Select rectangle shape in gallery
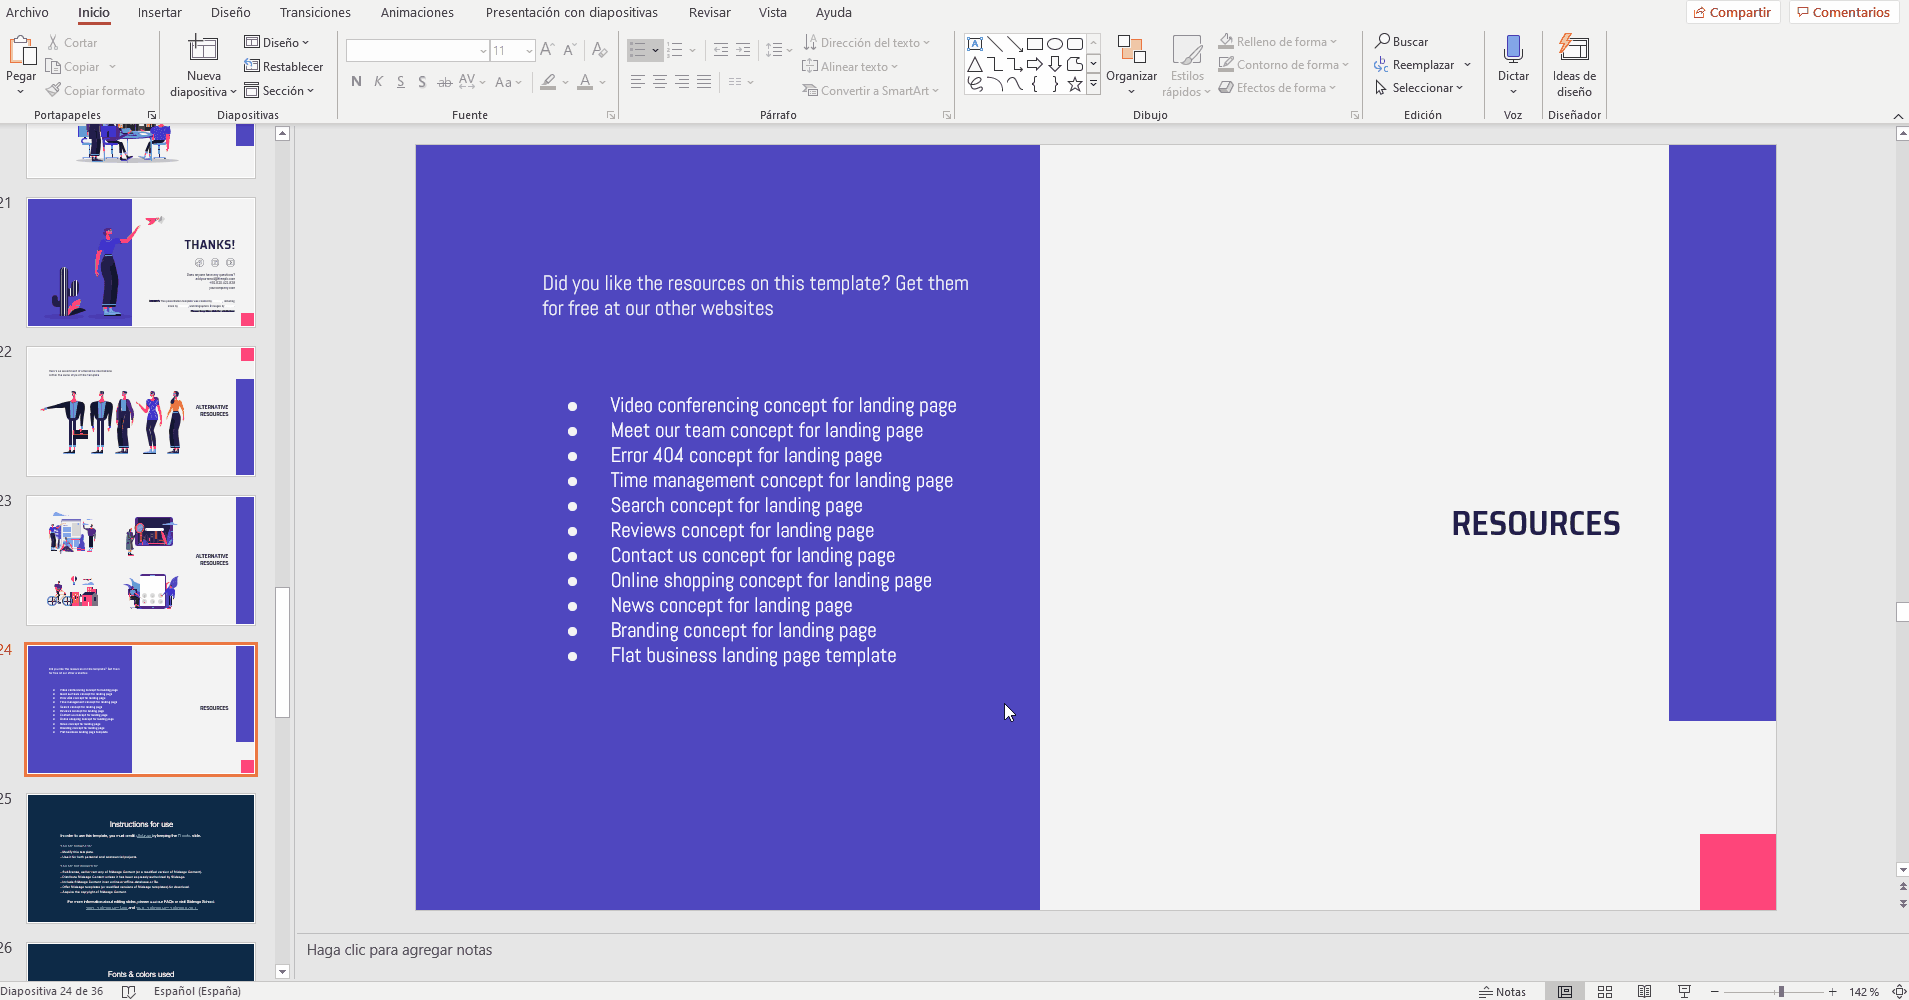Viewport: 1909px width, 1000px height. (x=1035, y=44)
